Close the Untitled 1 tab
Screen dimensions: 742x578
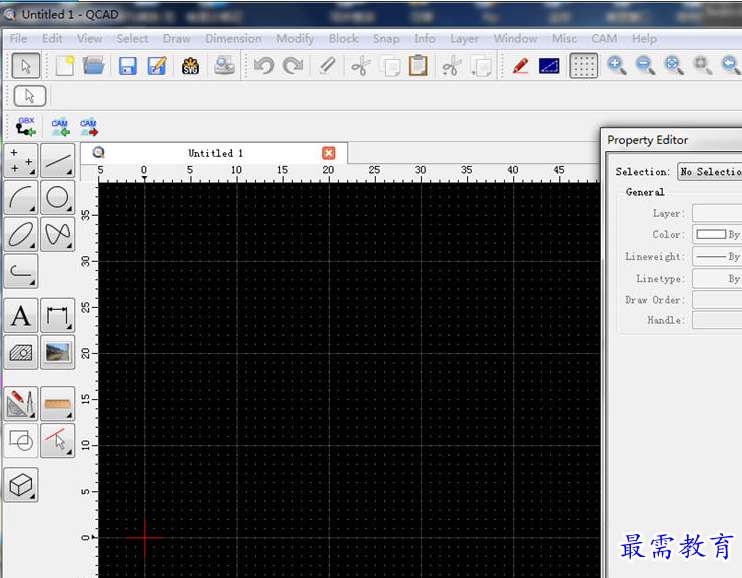(x=328, y=153)
